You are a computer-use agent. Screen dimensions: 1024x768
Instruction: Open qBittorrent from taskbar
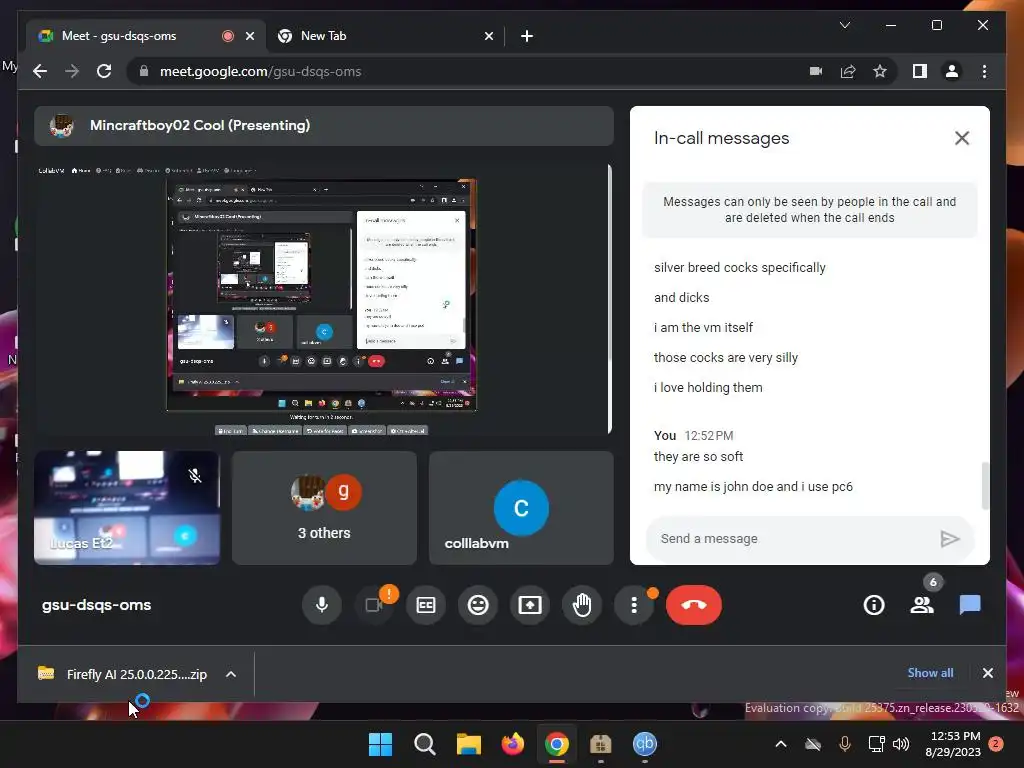click(x=645, y=744)
